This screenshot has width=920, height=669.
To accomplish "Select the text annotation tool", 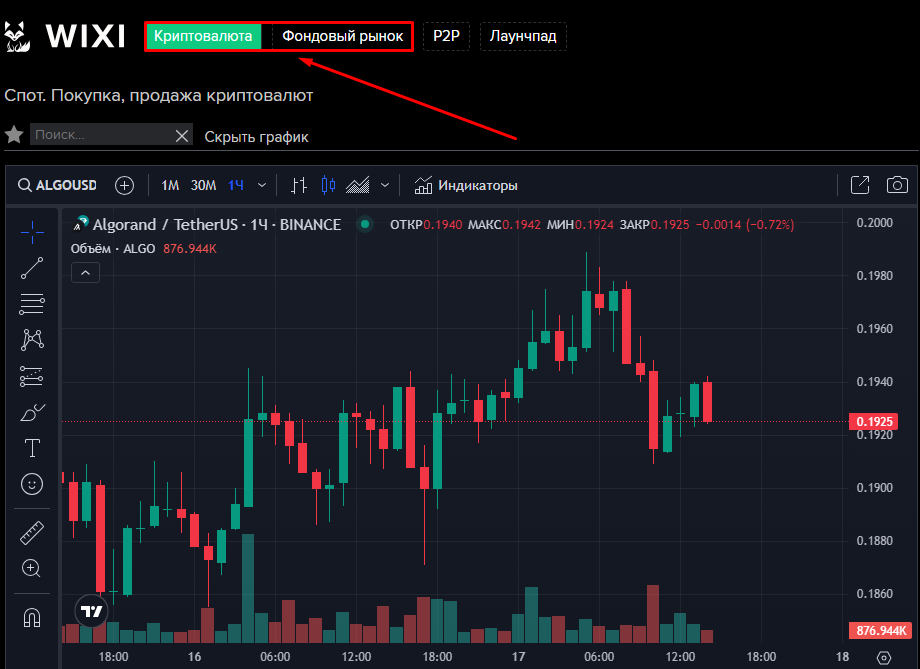I will 32,448.
